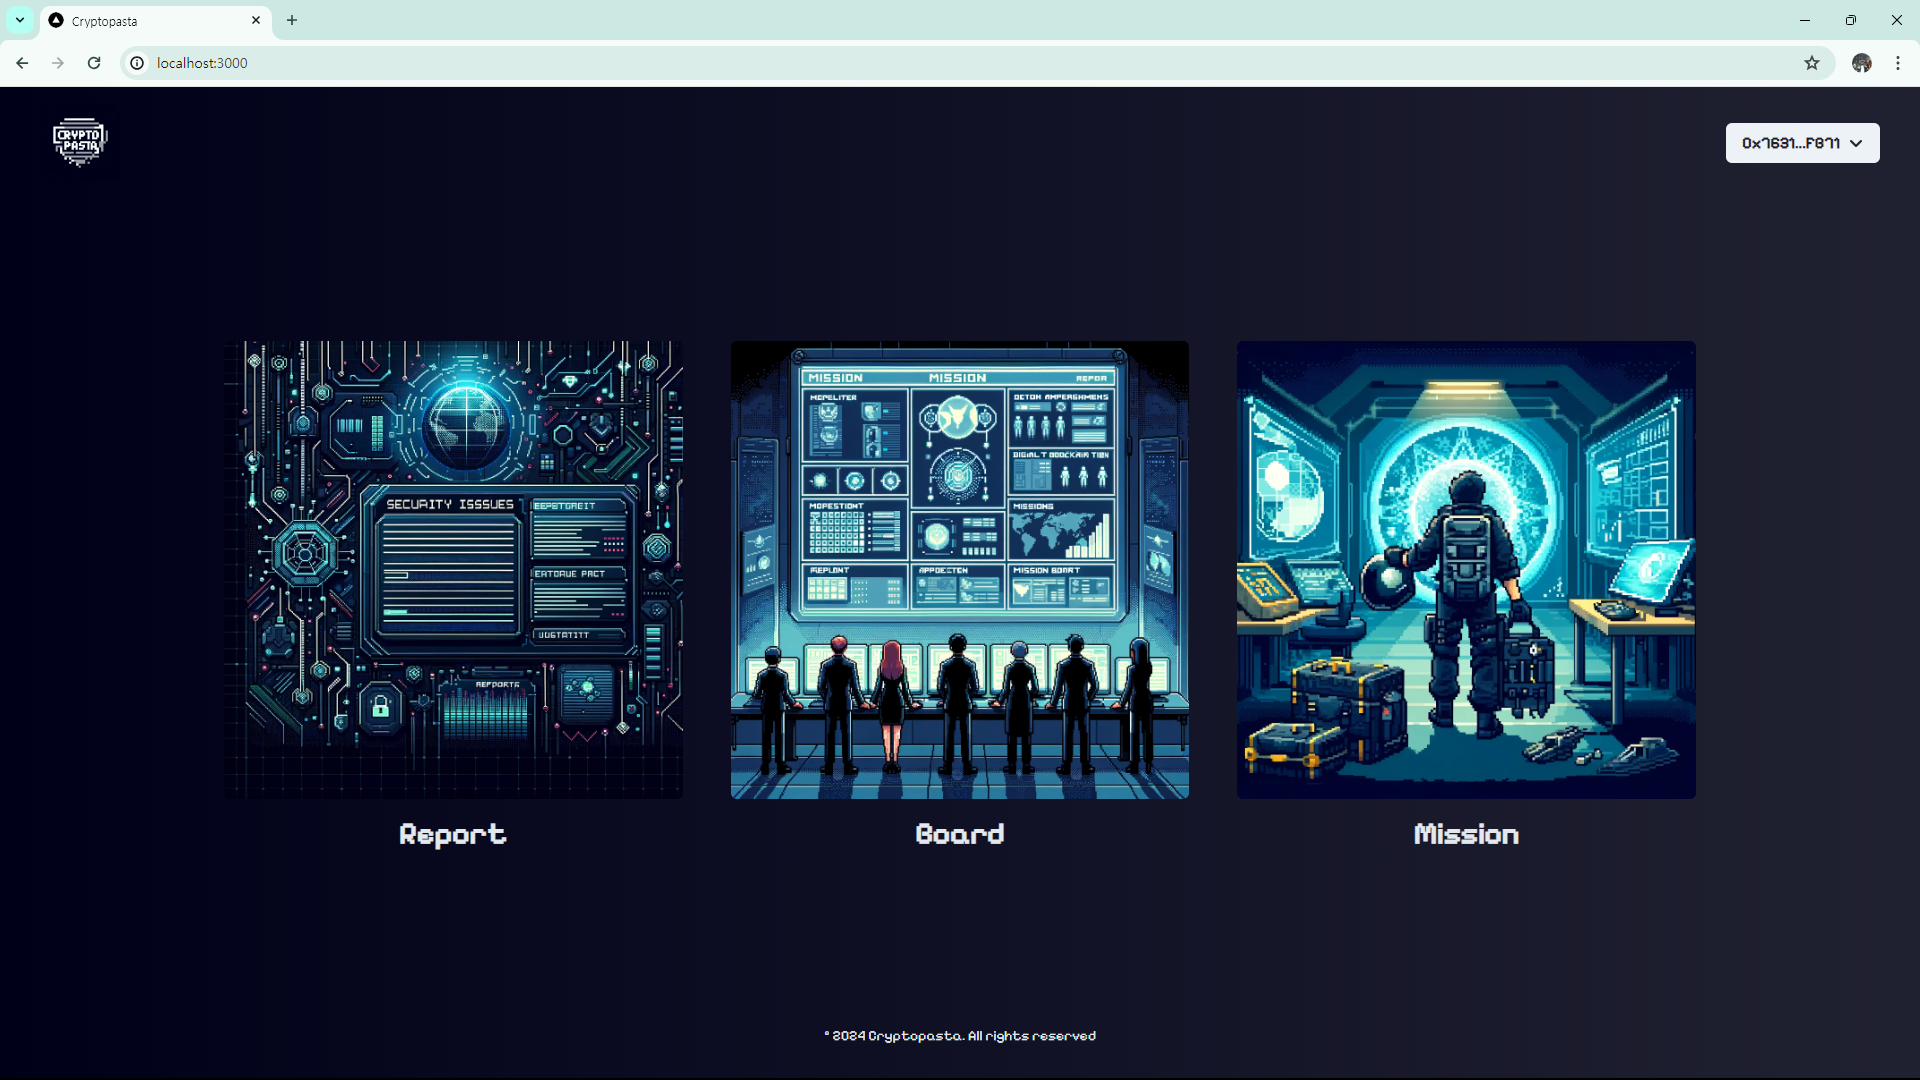Viewport: 1920px width, 1080px height.
Task: Expand the tab search dropdown arrow
Action: coord(20,20)
